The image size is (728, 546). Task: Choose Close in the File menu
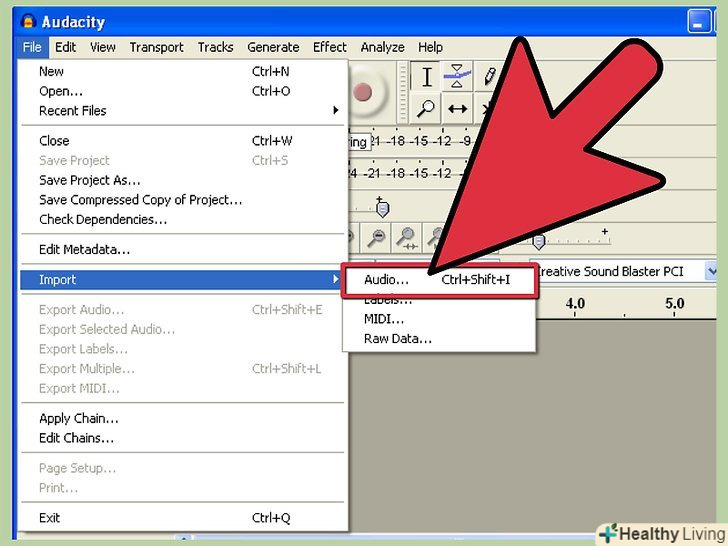[183, 141]
